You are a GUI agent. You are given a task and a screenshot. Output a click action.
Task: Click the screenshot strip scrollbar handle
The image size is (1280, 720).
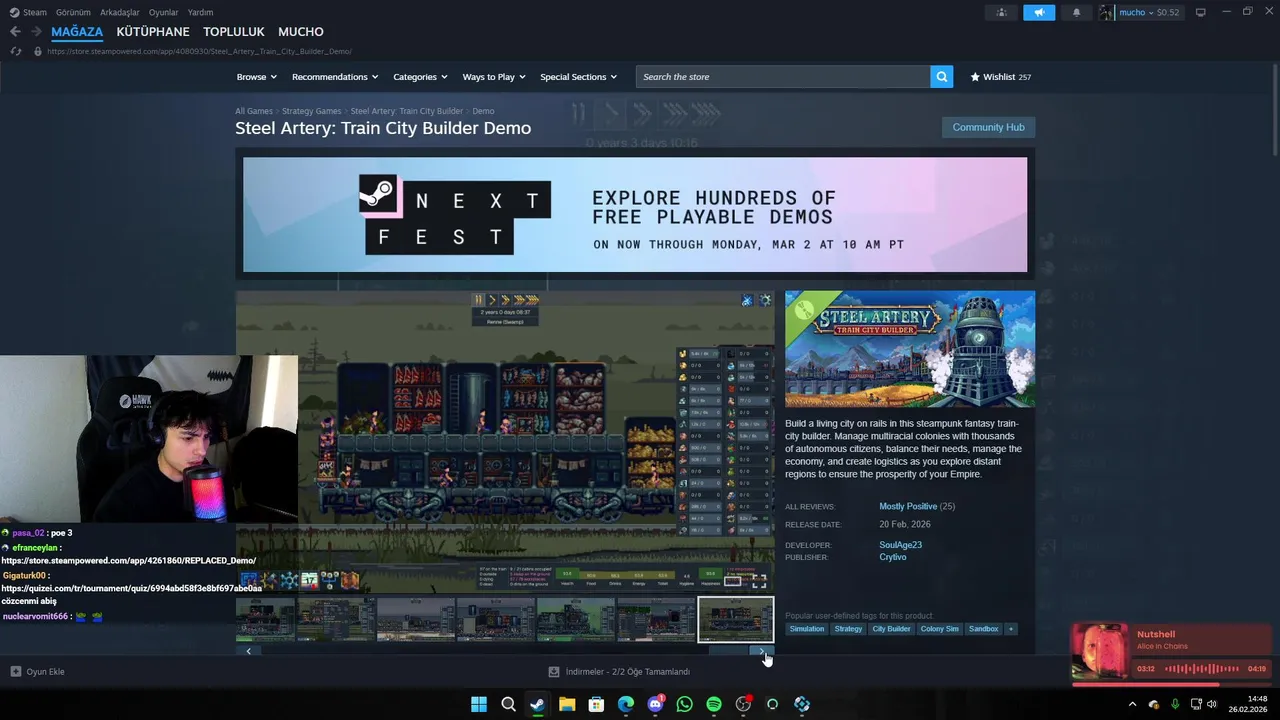pos(730,651)
